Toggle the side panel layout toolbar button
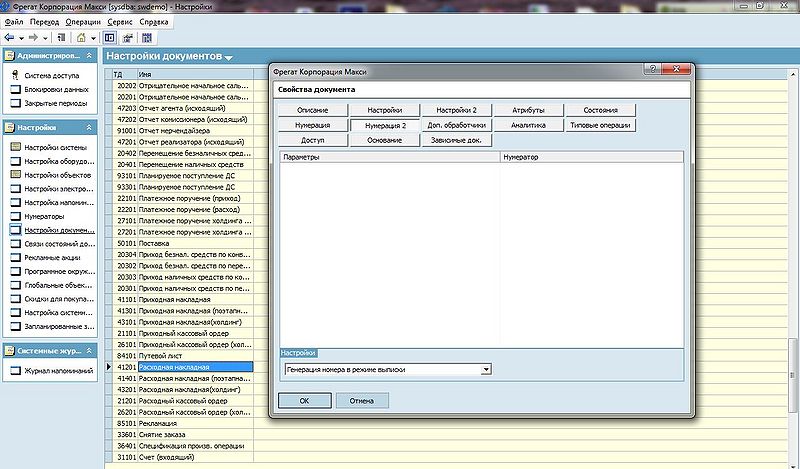This screenshot has height=469, width=800. point(109,38)
